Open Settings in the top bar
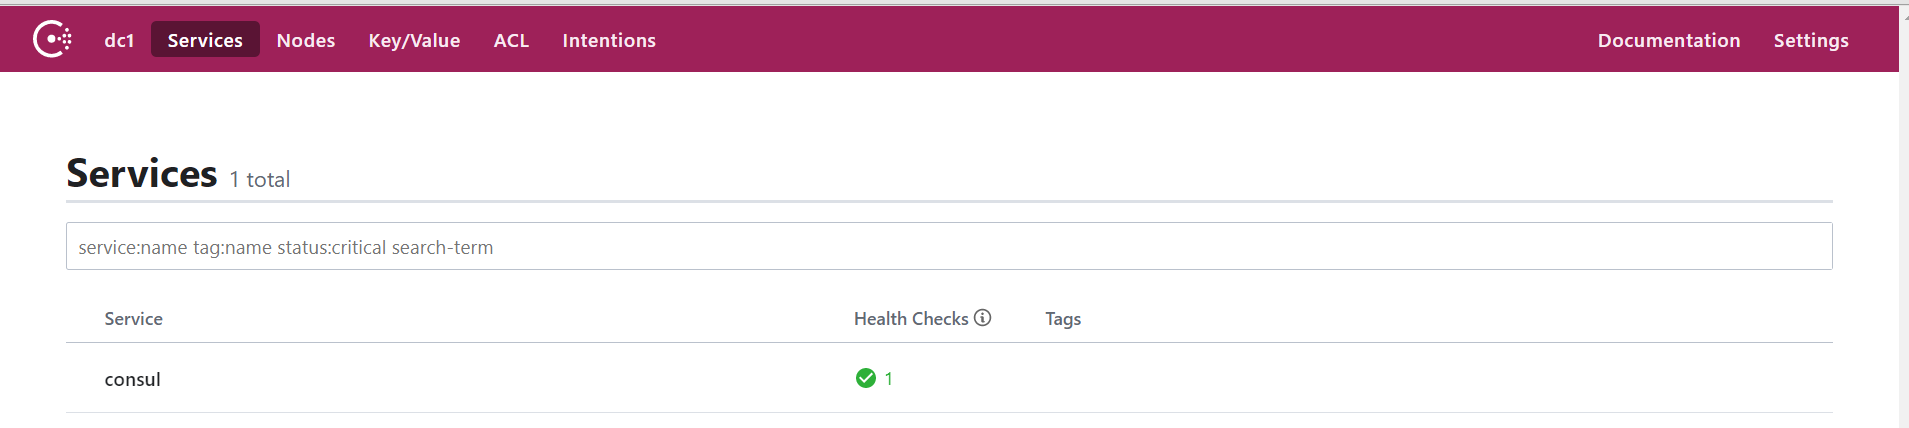Viewport: 1909px width, 428px height. 1810,40
